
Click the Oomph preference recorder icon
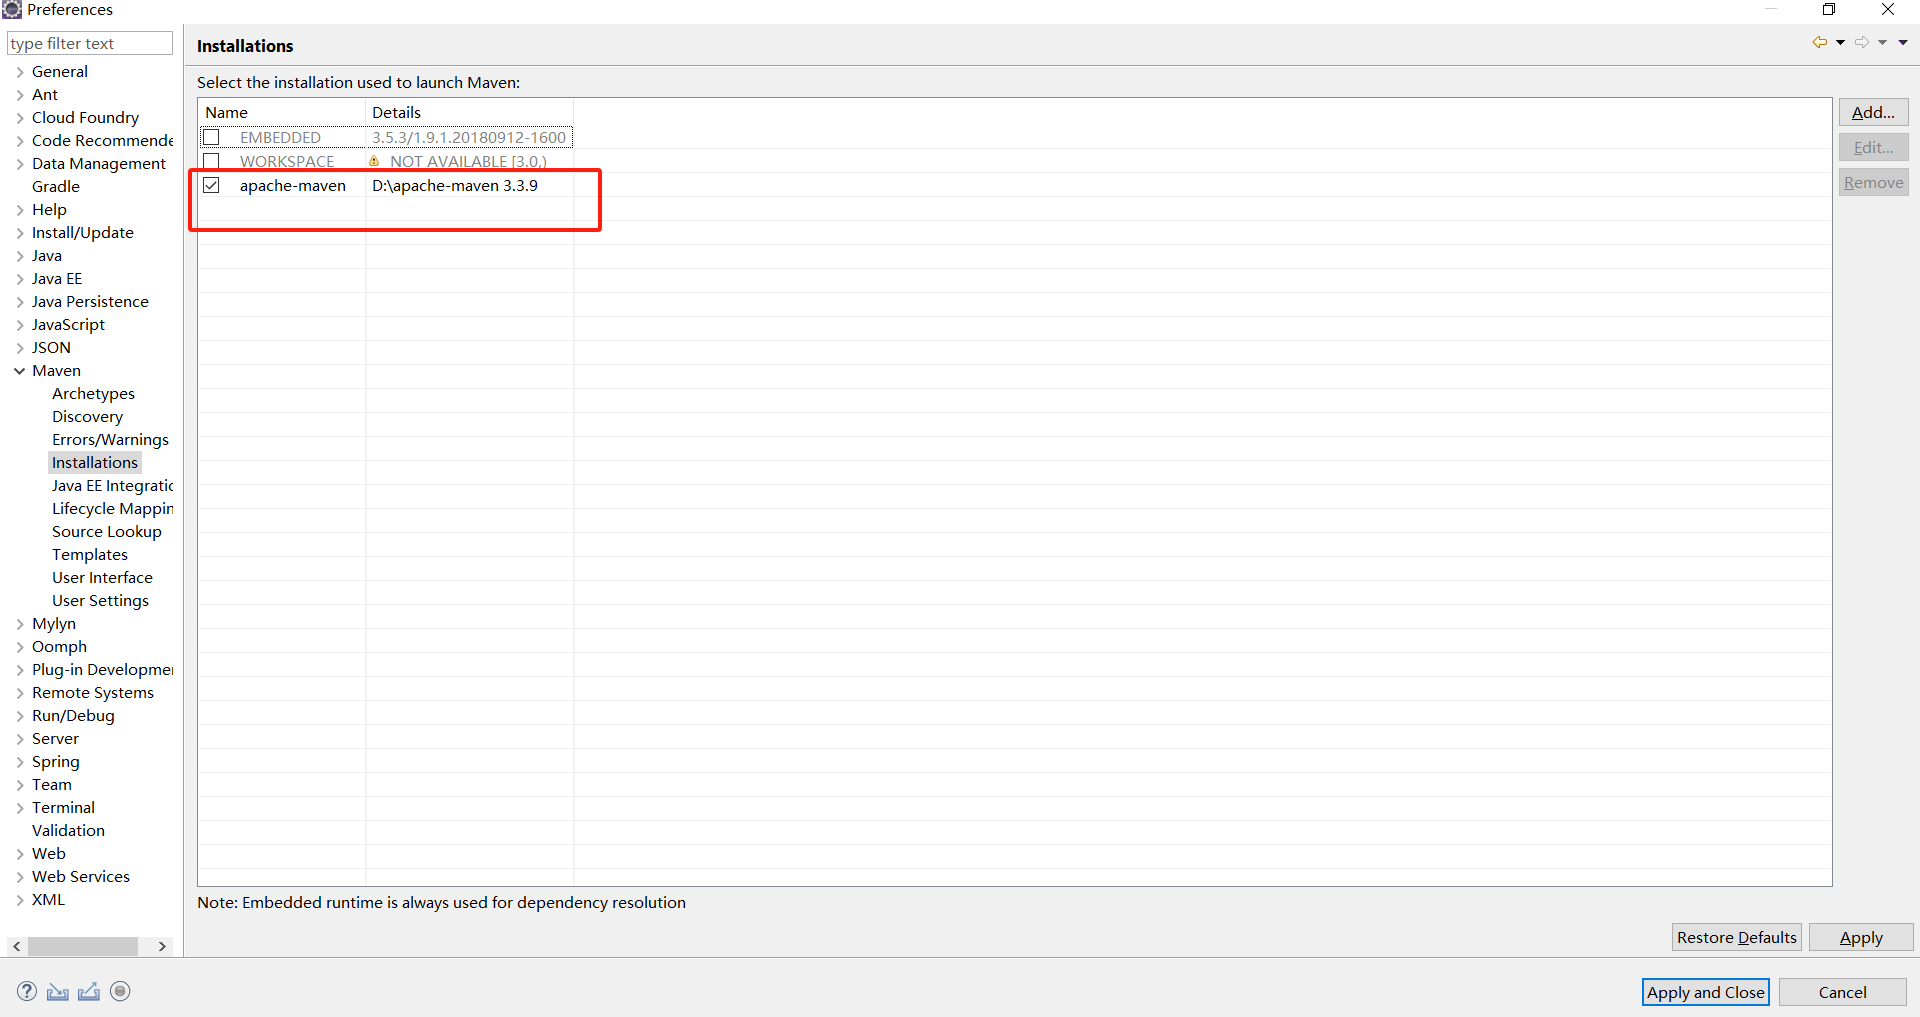pyautogui.click(x=120, y=991)
